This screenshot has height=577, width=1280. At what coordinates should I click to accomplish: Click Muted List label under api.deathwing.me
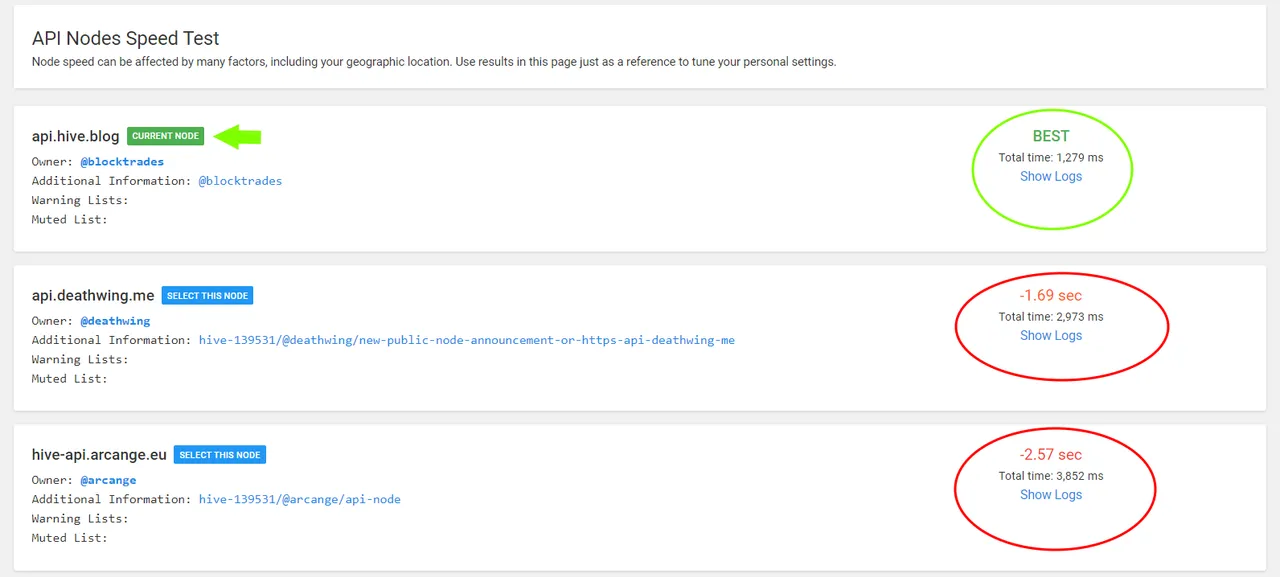(70, 379)
